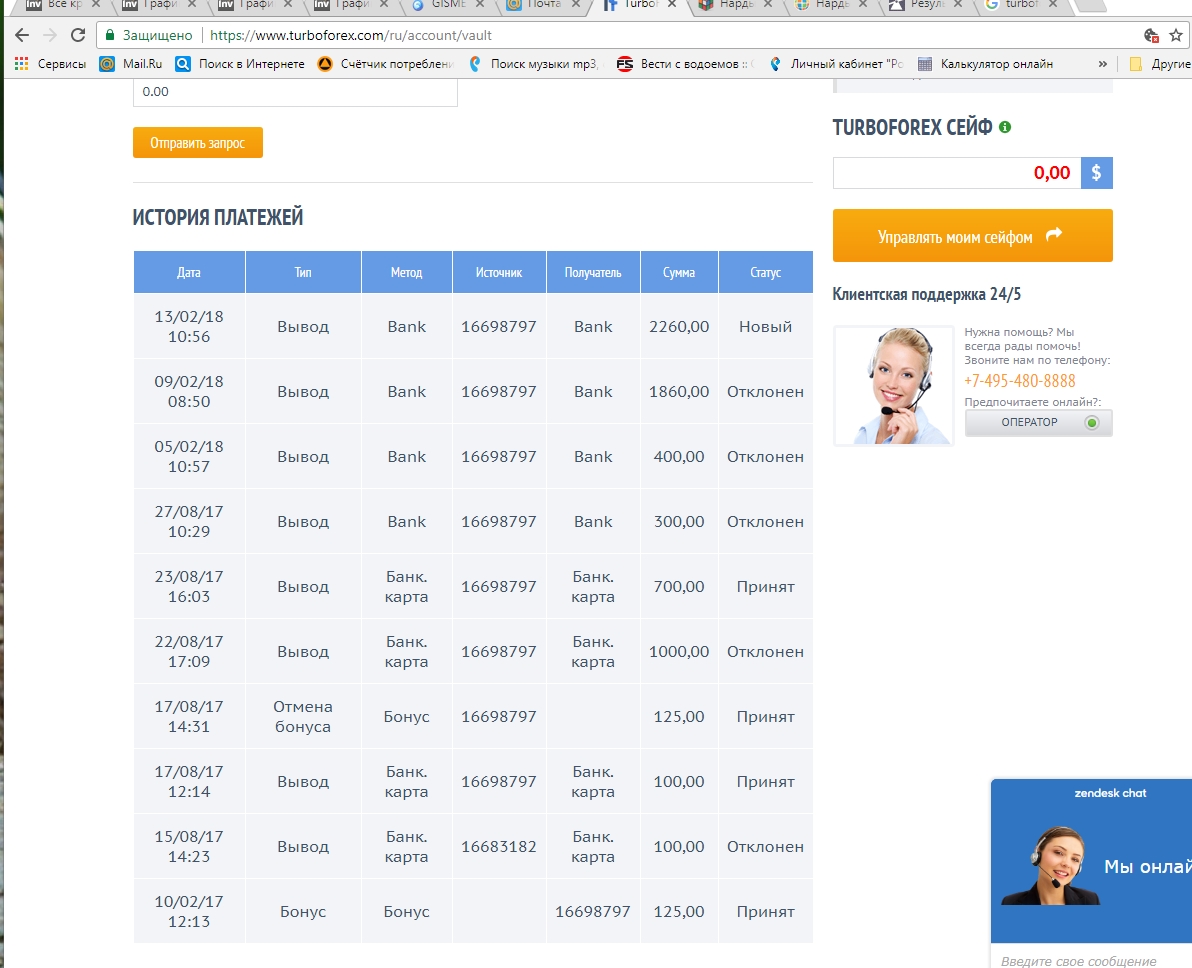This screenshot has height=968, width=1192.
Task: Start online chat via ОПЕРАТОР button
Action: [x=1038, y=423]
